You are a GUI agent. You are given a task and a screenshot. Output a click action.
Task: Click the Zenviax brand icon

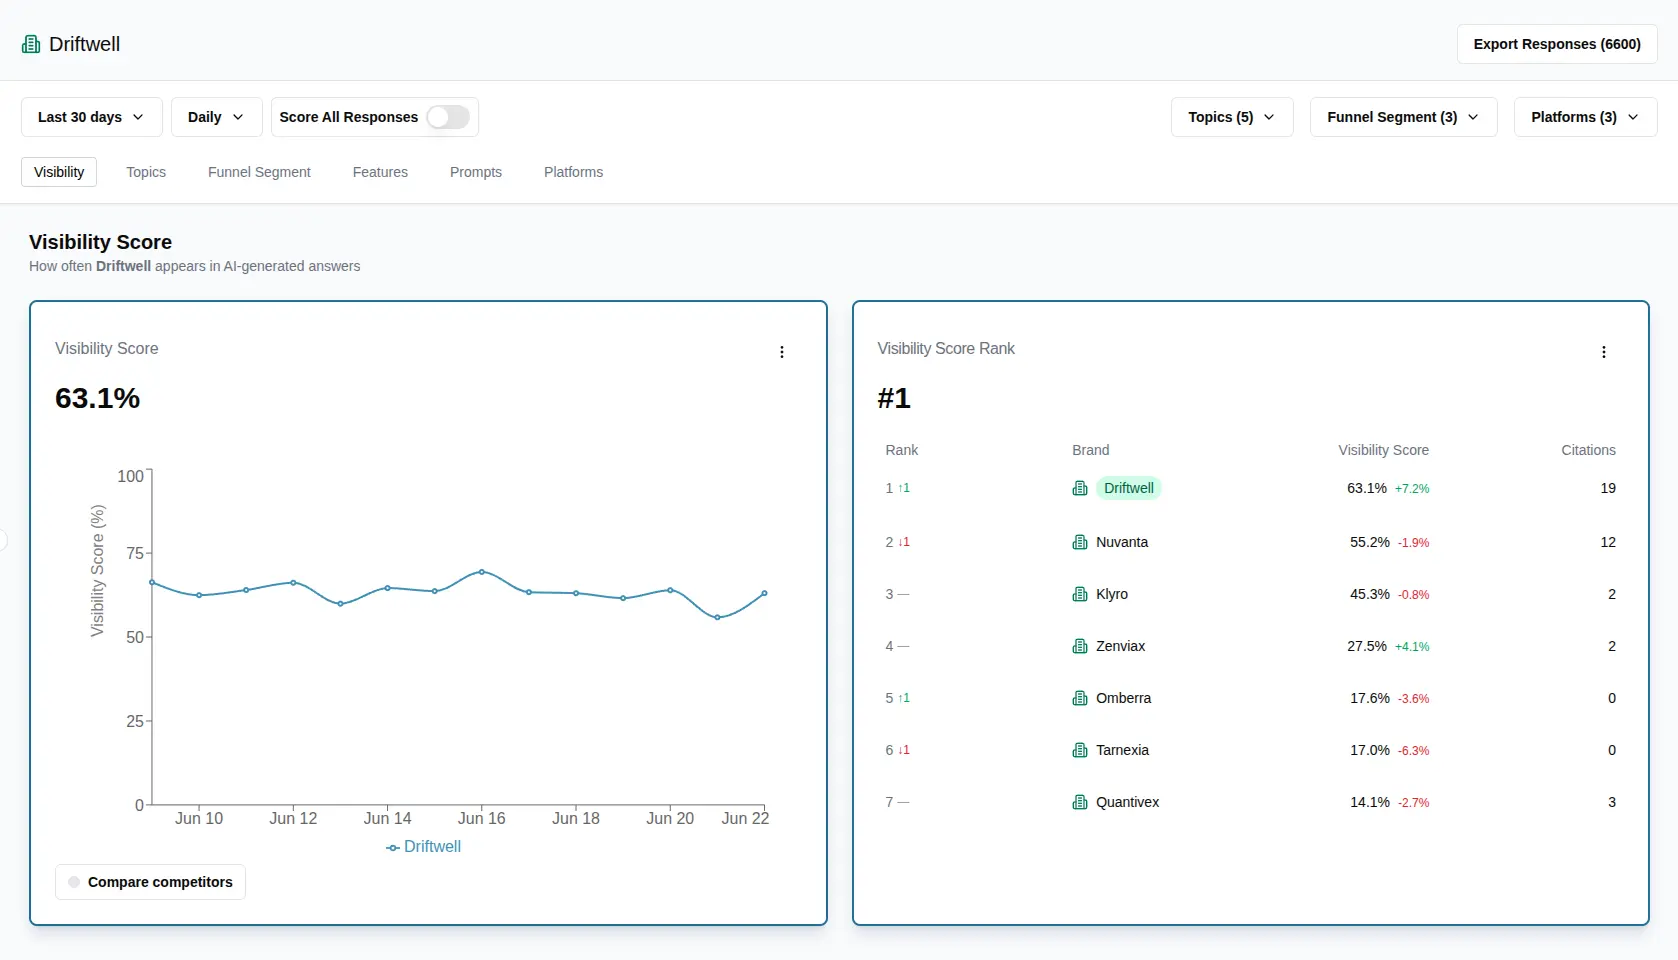(x=1080, y=646)
